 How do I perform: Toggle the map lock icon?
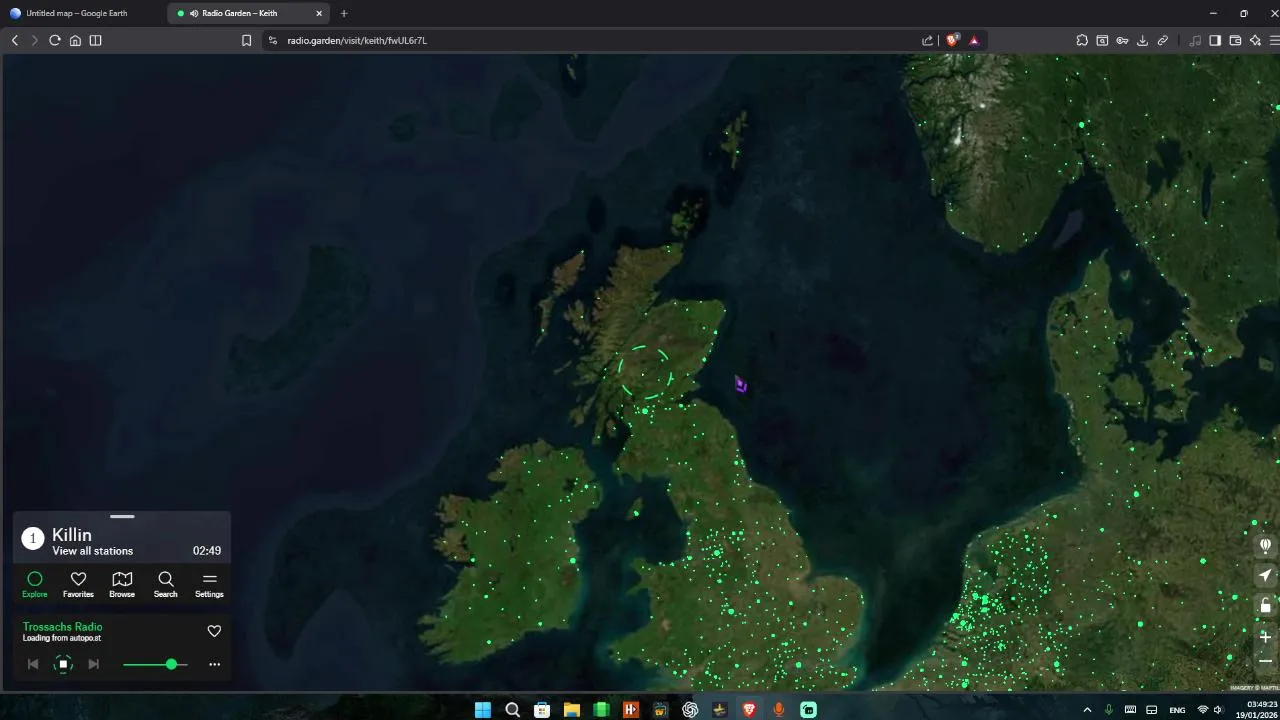(x=1265, y=605)
